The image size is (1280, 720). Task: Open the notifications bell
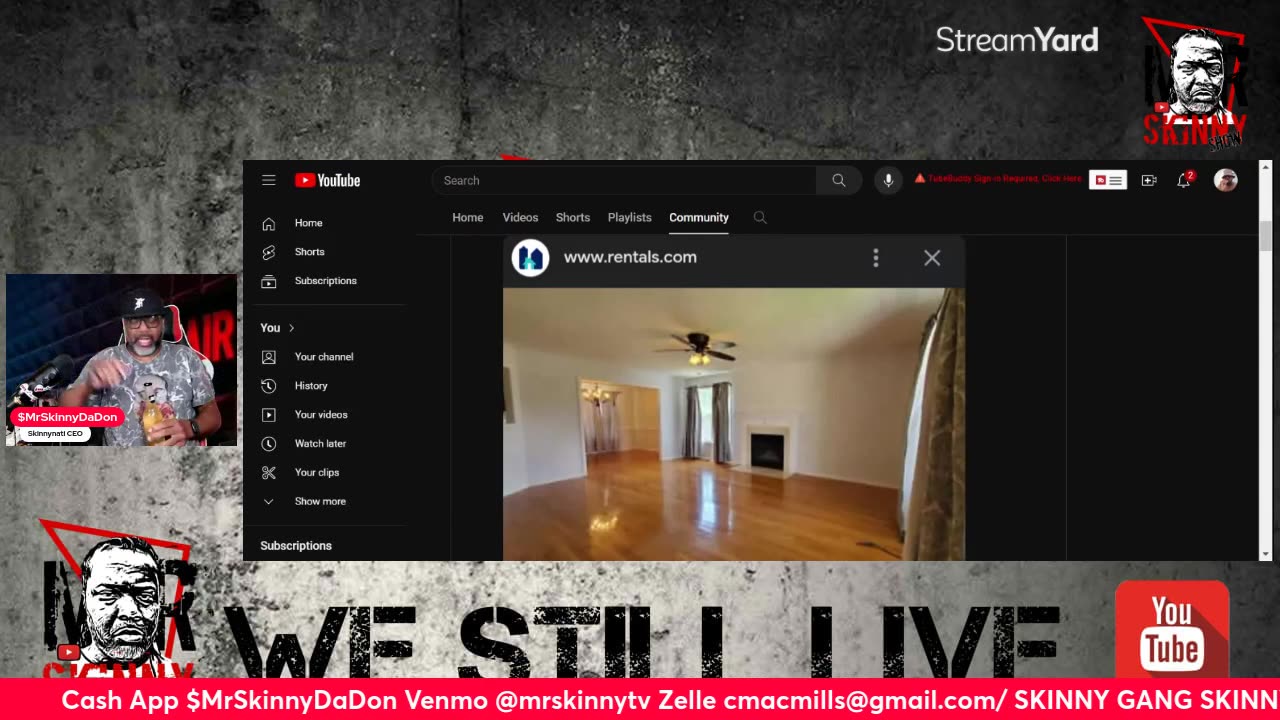[x=1184, y=180]
